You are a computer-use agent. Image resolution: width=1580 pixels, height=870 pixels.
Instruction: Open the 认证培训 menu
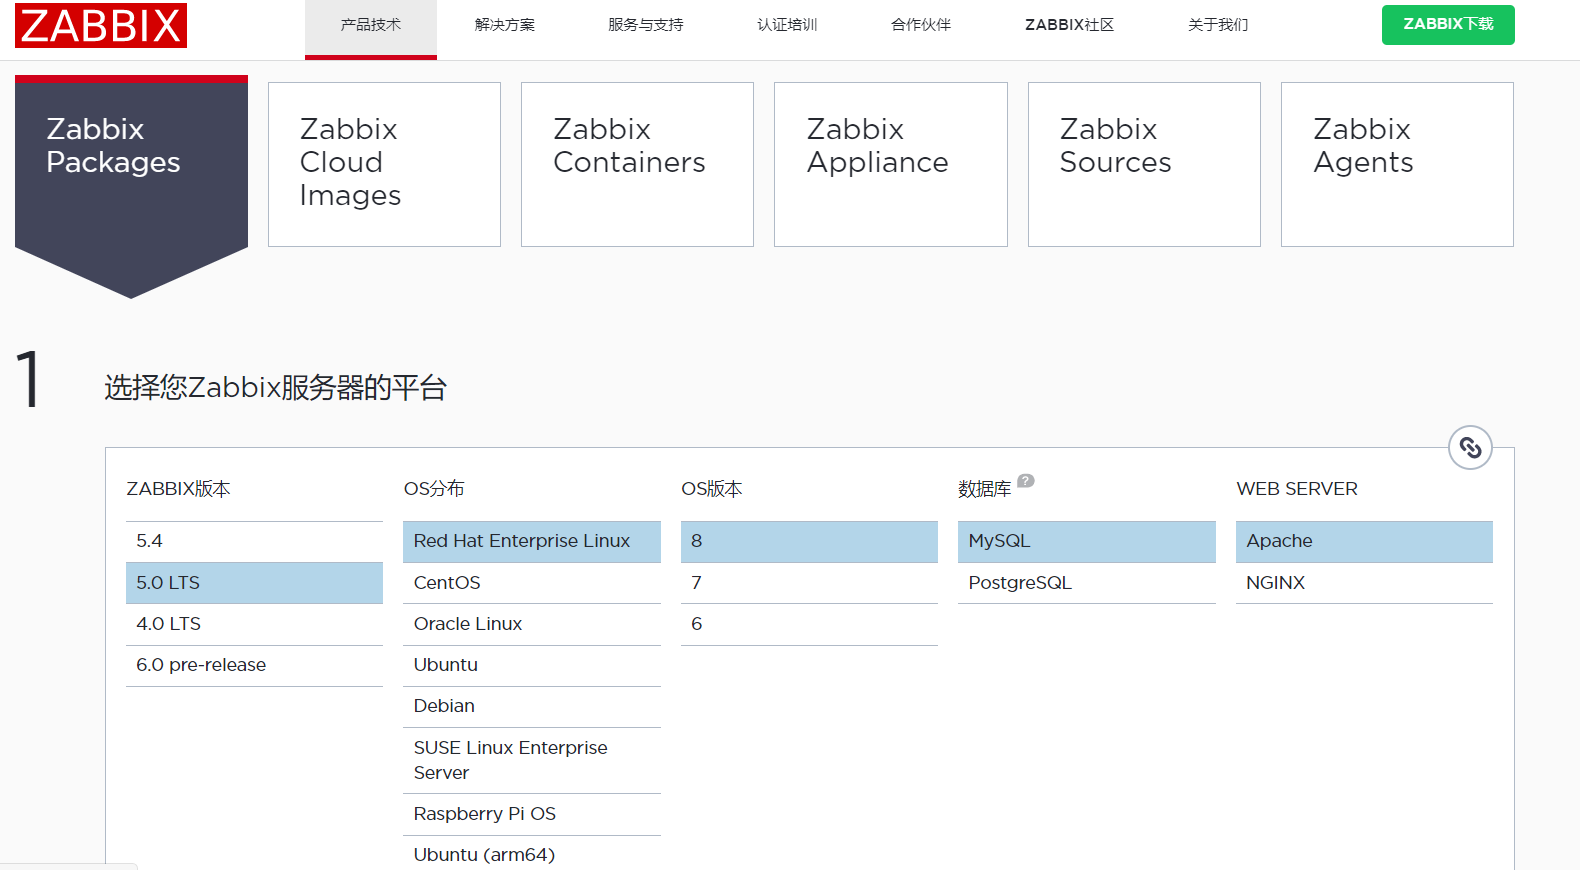[787, 25]
